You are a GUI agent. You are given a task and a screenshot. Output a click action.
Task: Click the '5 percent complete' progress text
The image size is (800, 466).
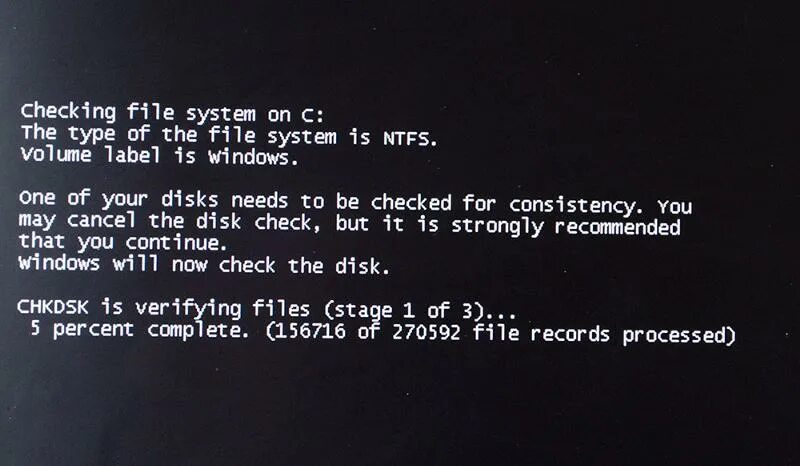(139, 330)
